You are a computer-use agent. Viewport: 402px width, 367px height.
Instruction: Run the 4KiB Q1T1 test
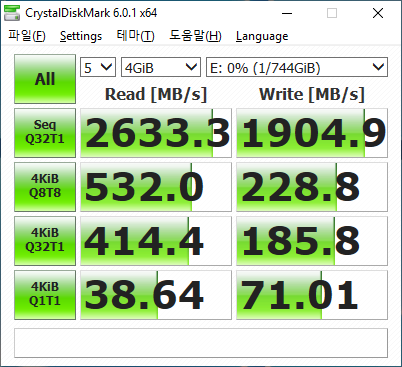tap(45, 295)
